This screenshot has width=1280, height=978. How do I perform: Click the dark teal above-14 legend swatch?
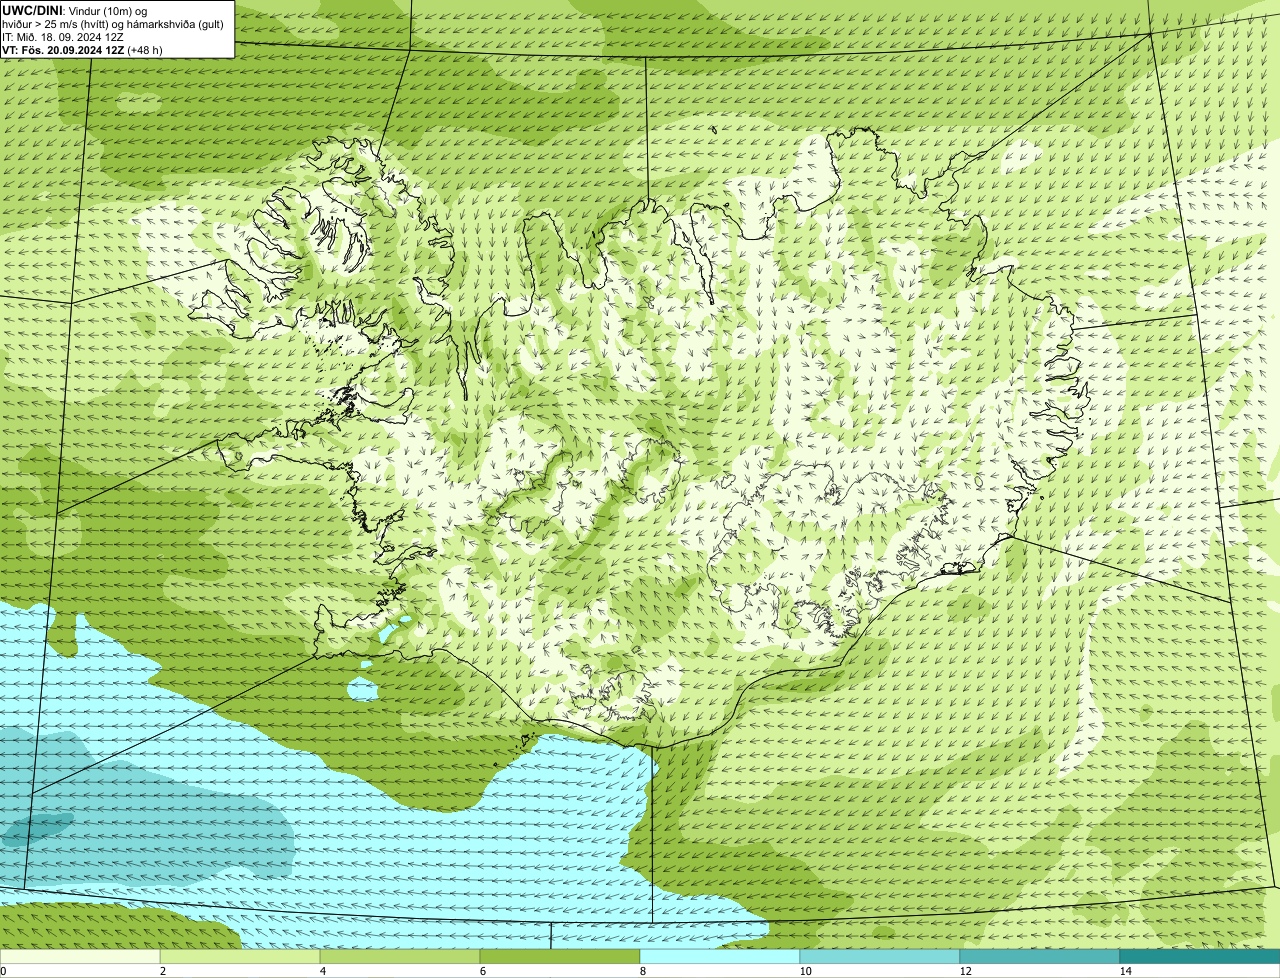[x=1200, y=956]
